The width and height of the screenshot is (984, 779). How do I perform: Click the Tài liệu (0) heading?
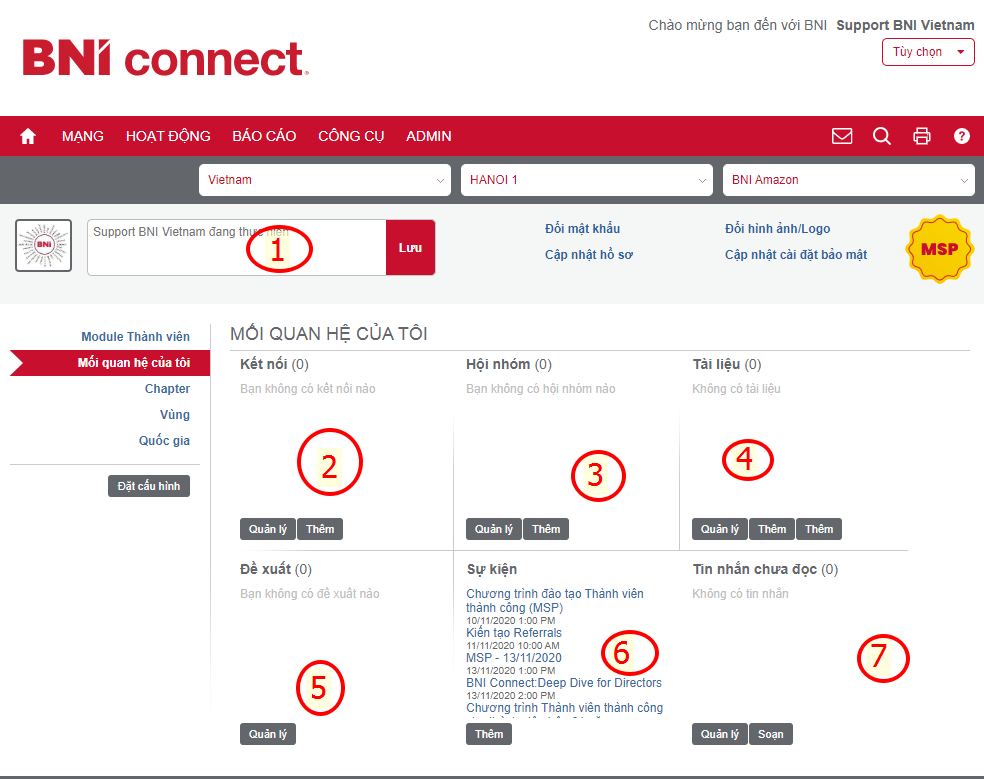coord(727,364)
